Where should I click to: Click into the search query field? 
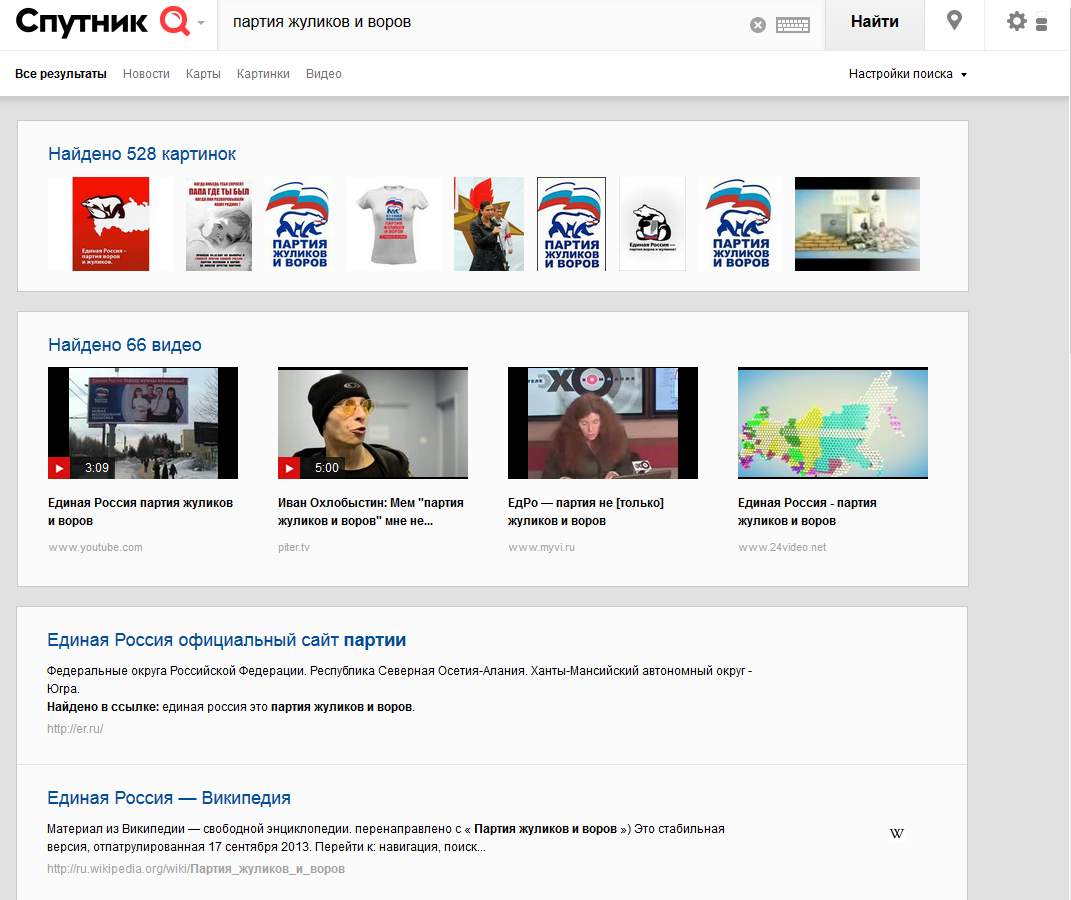(x=485, y=23)
